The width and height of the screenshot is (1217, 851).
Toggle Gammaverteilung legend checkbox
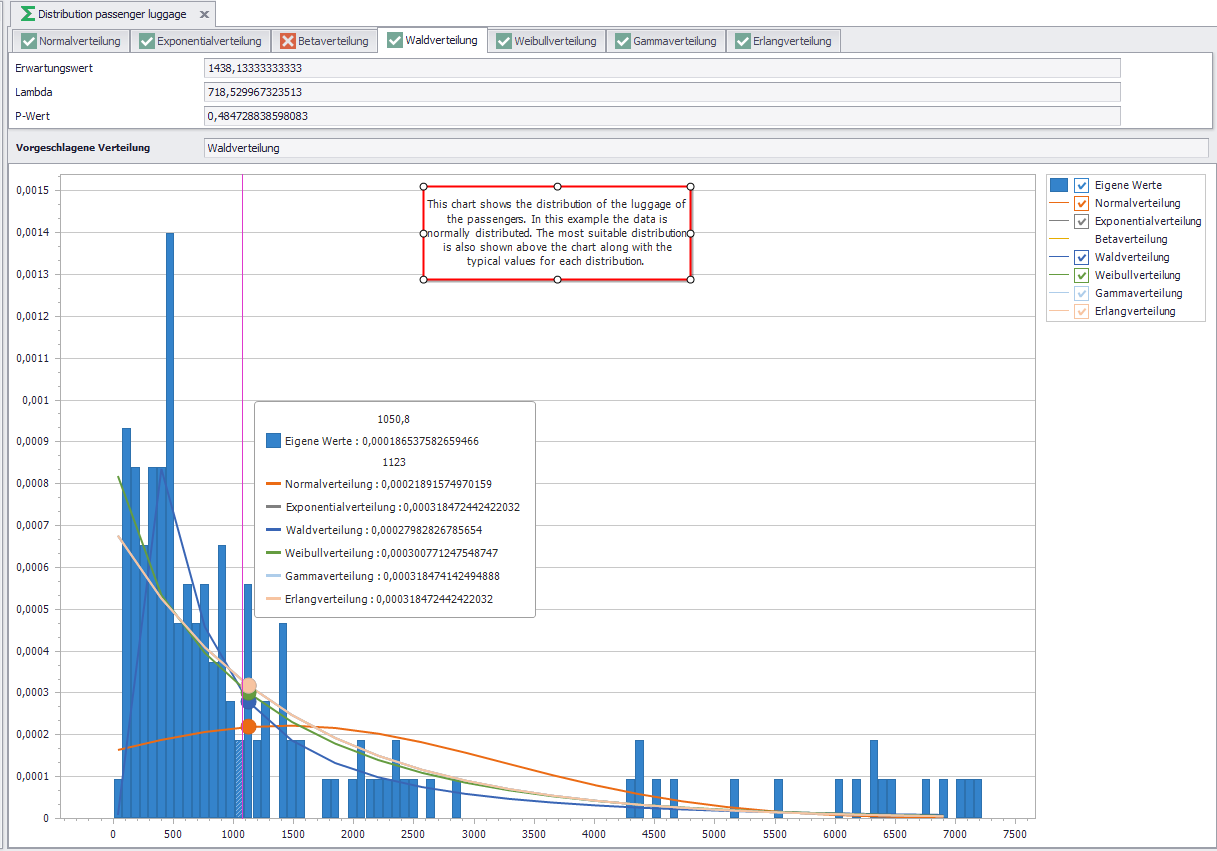(1081, 293)
